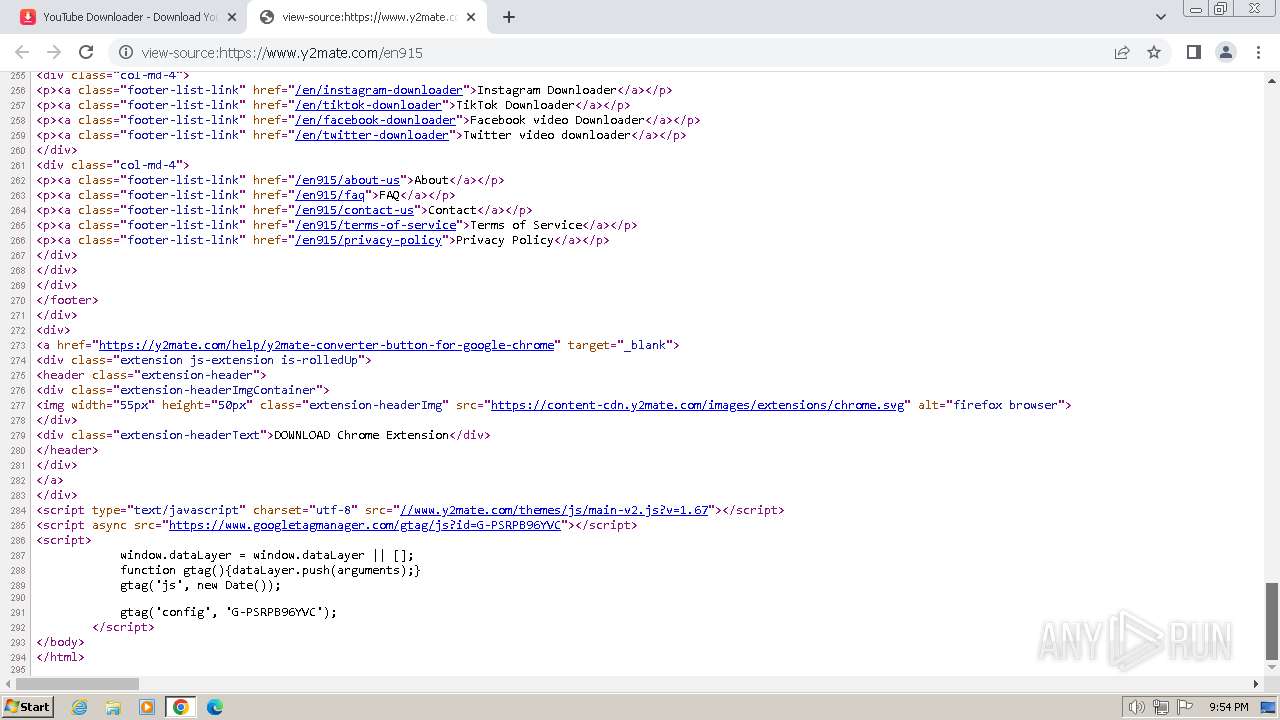The width and height of the screenshot is (1280, 720).
Task: Follow the /en915/contact-us link
Action: click(354, 210)
